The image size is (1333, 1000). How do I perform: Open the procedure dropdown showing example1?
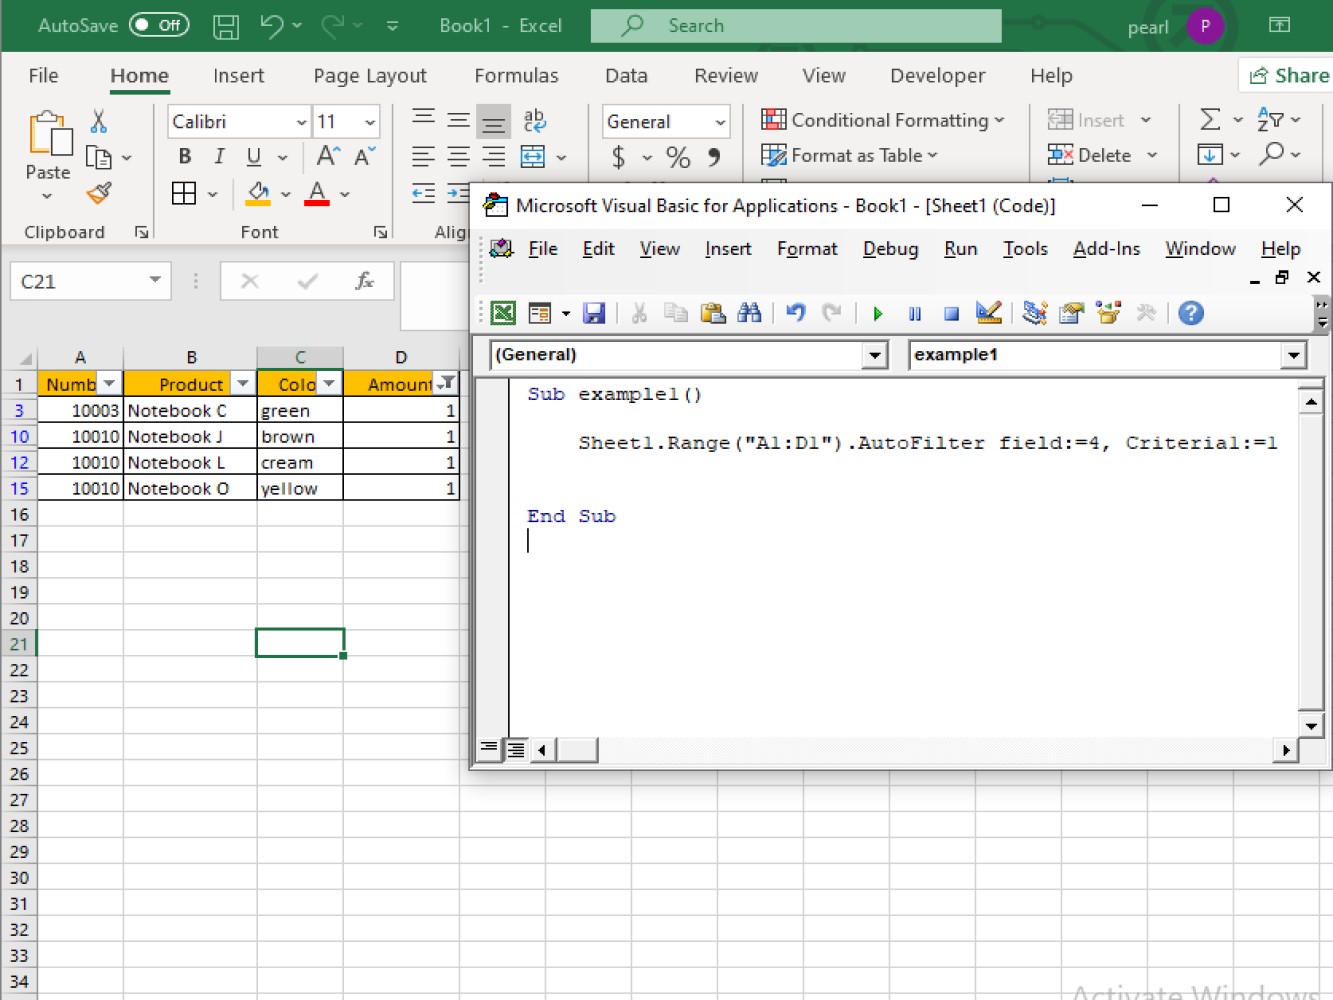pos(1294,354)
